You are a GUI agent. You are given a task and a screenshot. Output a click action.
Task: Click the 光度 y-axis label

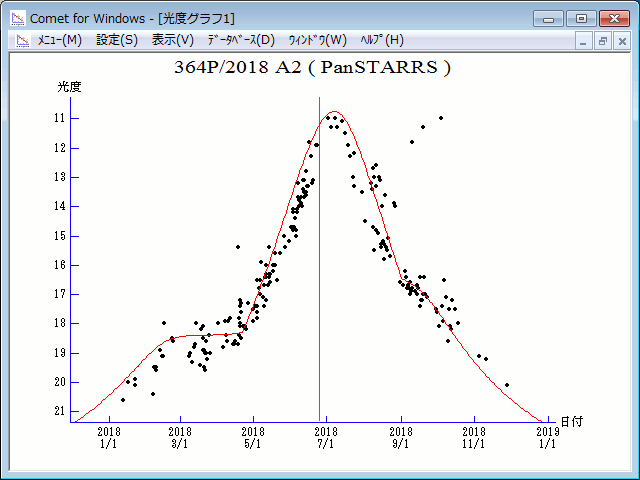[69, 87]
